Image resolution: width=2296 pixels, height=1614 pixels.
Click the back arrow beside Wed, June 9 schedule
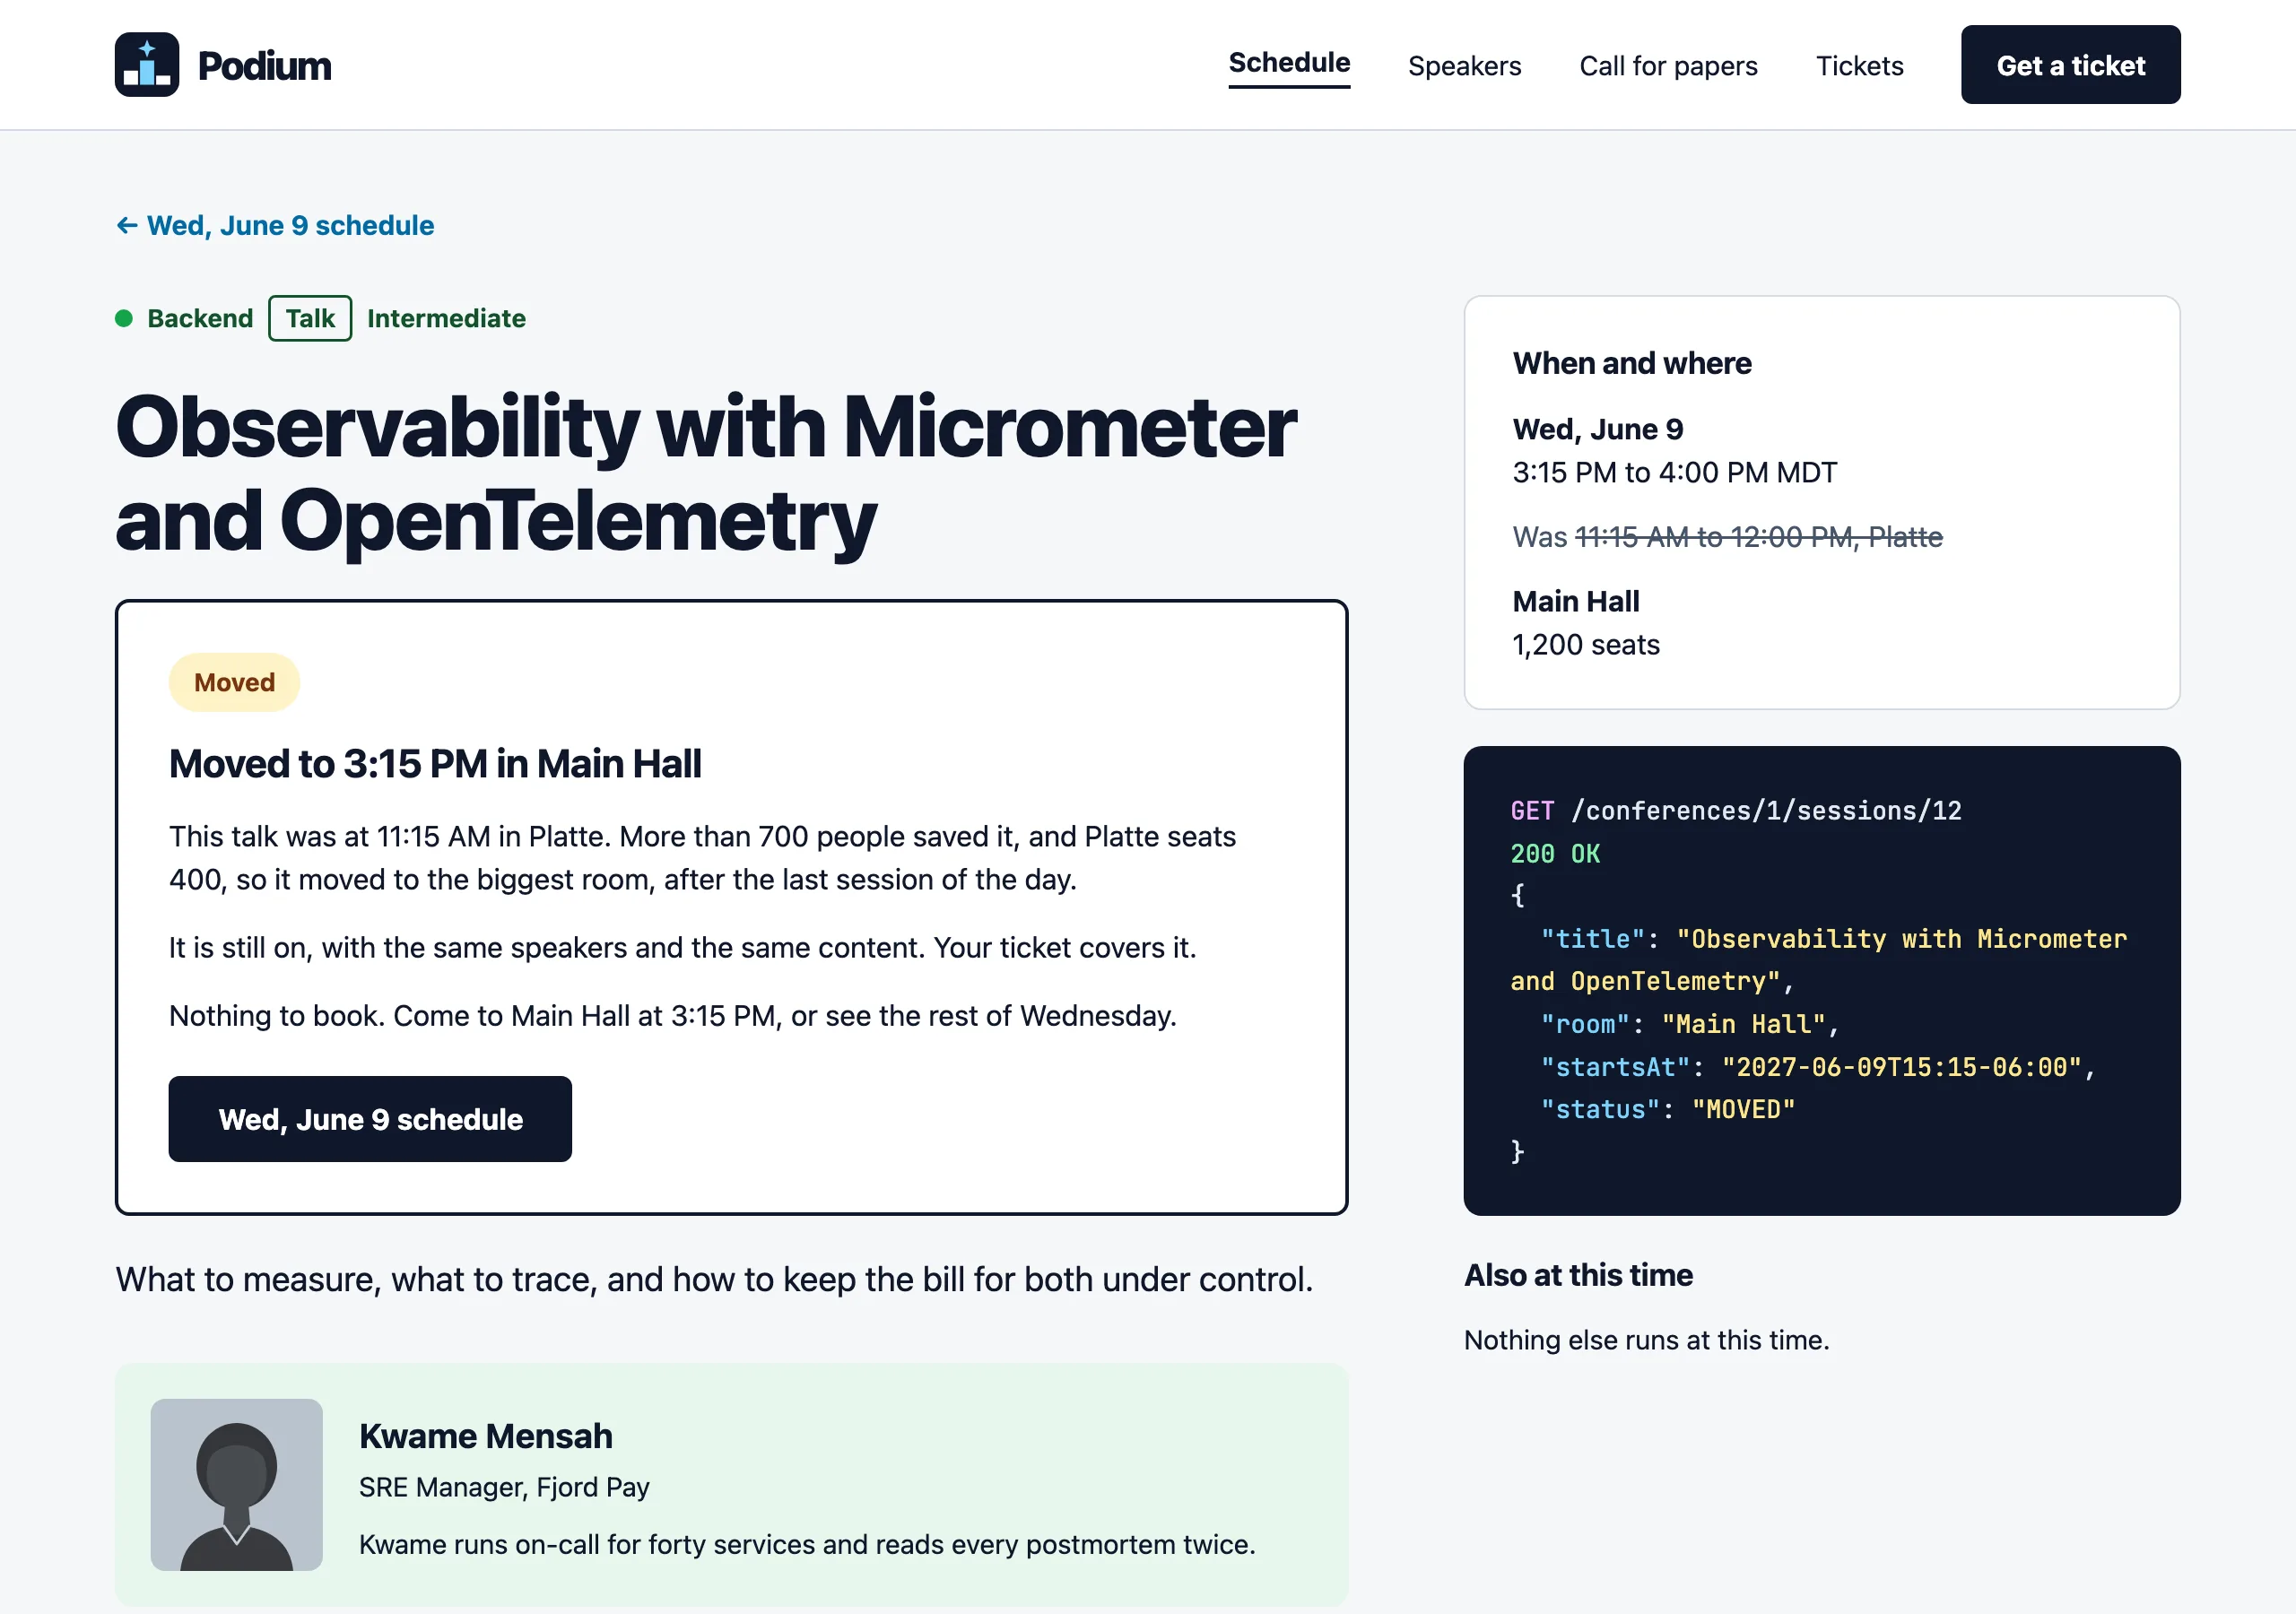point(127,226)
